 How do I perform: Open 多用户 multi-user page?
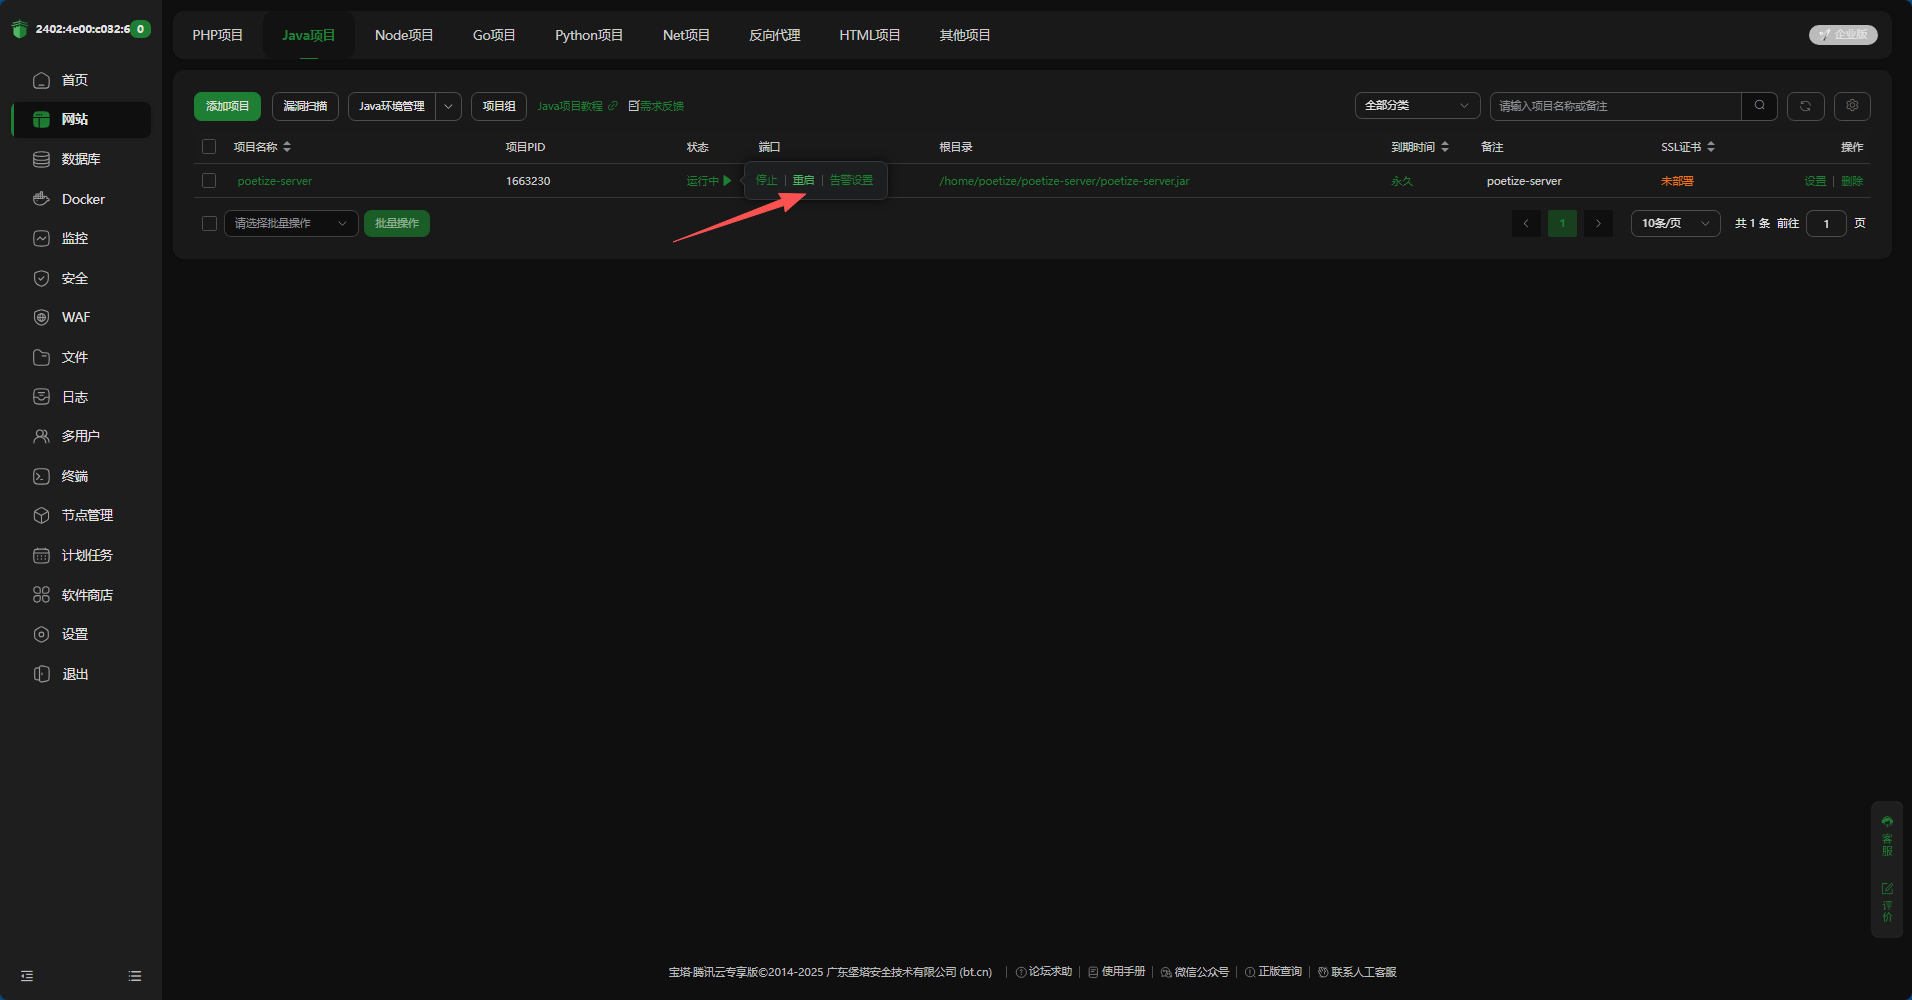click(x=81, y=436)
